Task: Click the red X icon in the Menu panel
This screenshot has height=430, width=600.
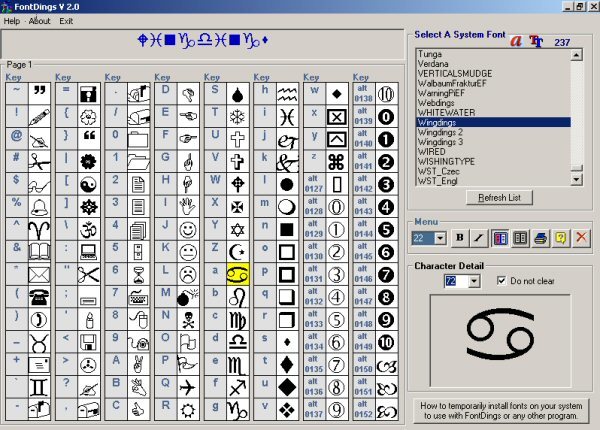Action: tap(581, 238)
